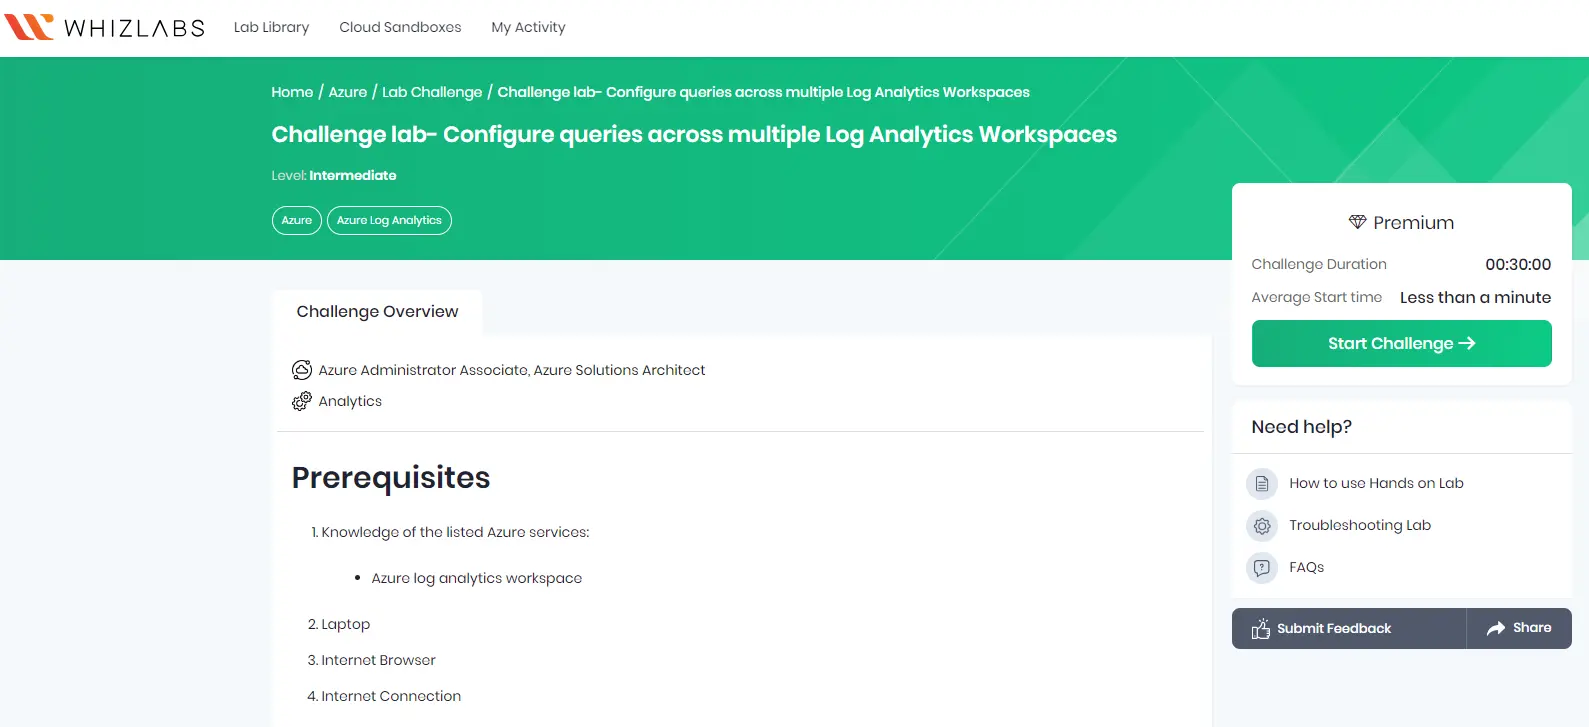Viewport: 1589px width, 727px height.
Task: Click the document icon beside How to use
Action: tap(1262, 484)
